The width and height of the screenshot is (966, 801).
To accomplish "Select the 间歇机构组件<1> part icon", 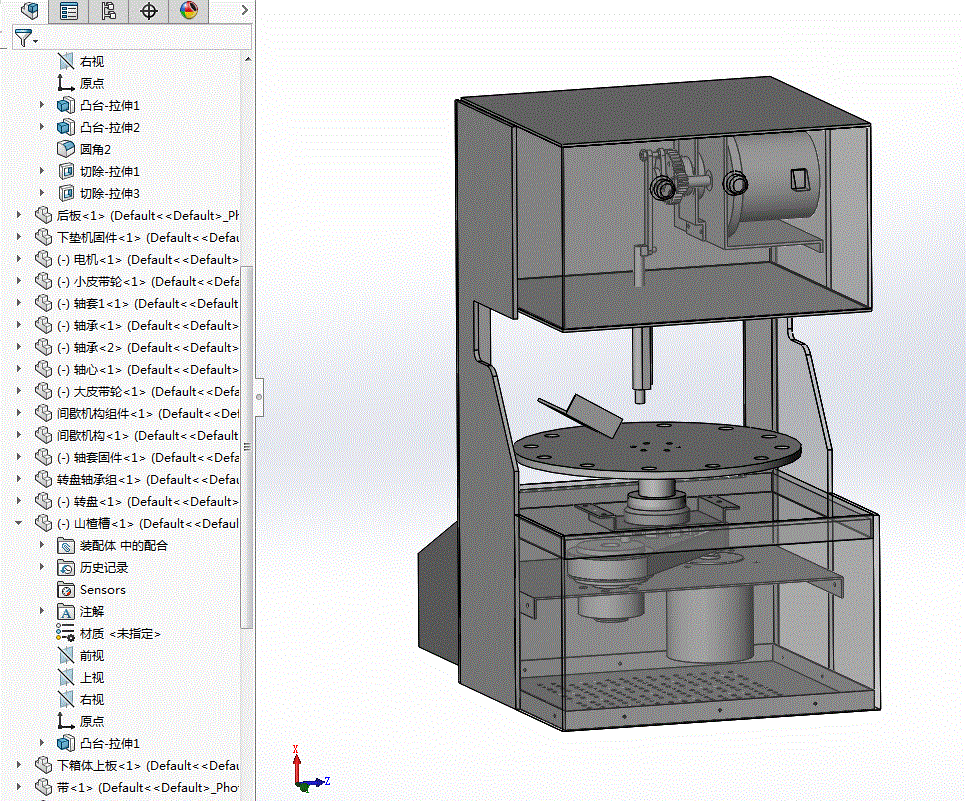I will [43, 413].
